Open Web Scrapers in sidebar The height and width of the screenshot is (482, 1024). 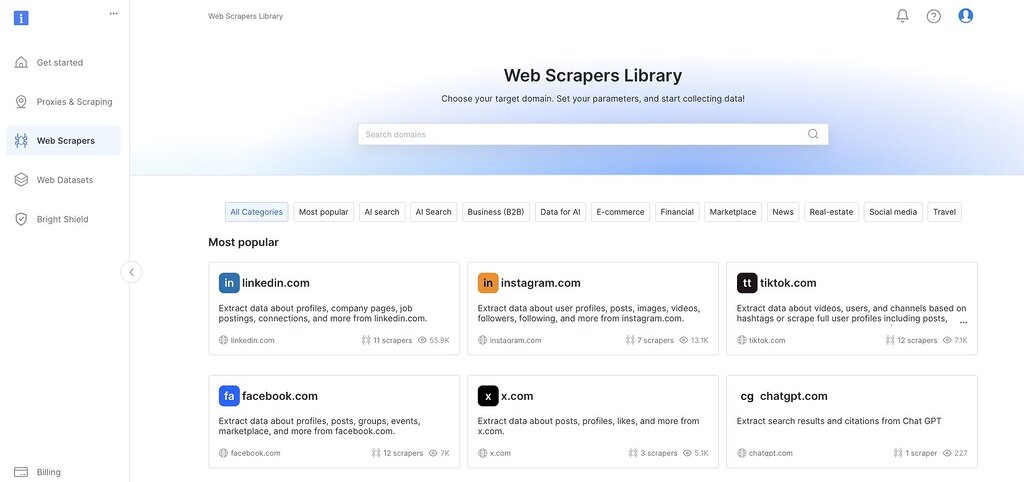63,140
